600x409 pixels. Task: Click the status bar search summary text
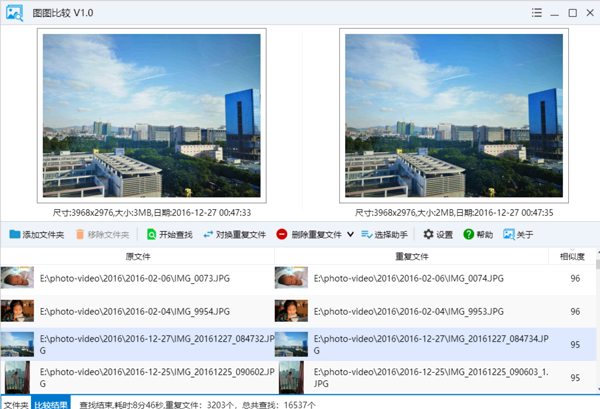pyautogui.click(x=197, y=405)
